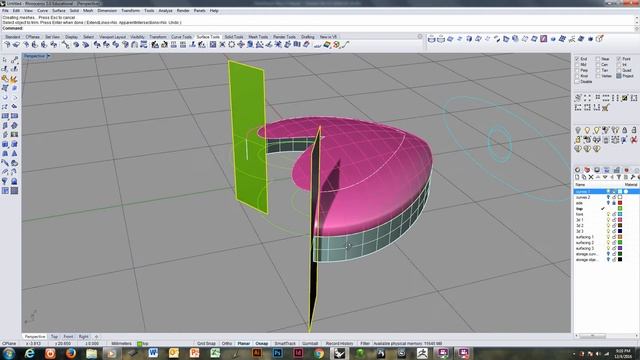Open Firefox from the taskbar
The height and width of the screenshot is (360, 640).
coord(71,353)
